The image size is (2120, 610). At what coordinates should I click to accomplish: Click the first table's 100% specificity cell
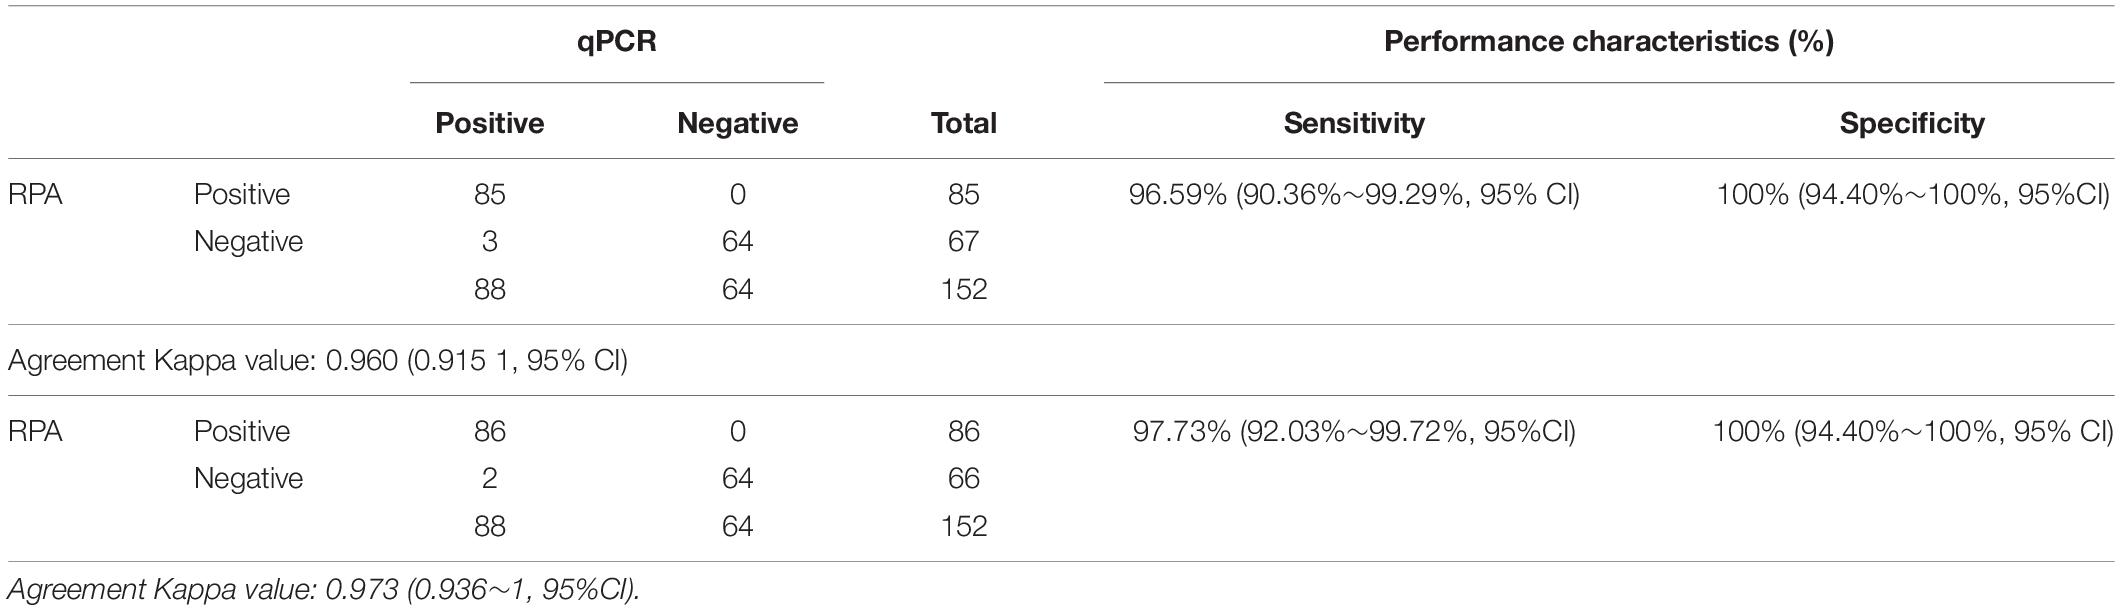(1912, 194)
